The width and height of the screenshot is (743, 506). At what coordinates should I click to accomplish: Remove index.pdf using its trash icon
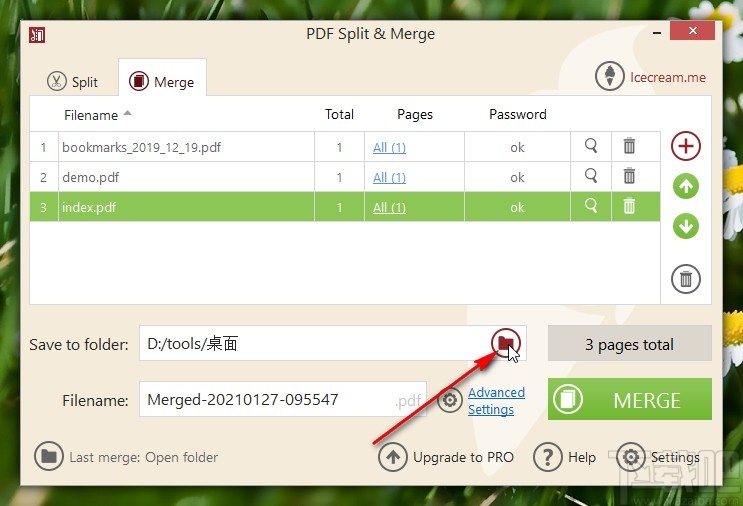[629, 206]
